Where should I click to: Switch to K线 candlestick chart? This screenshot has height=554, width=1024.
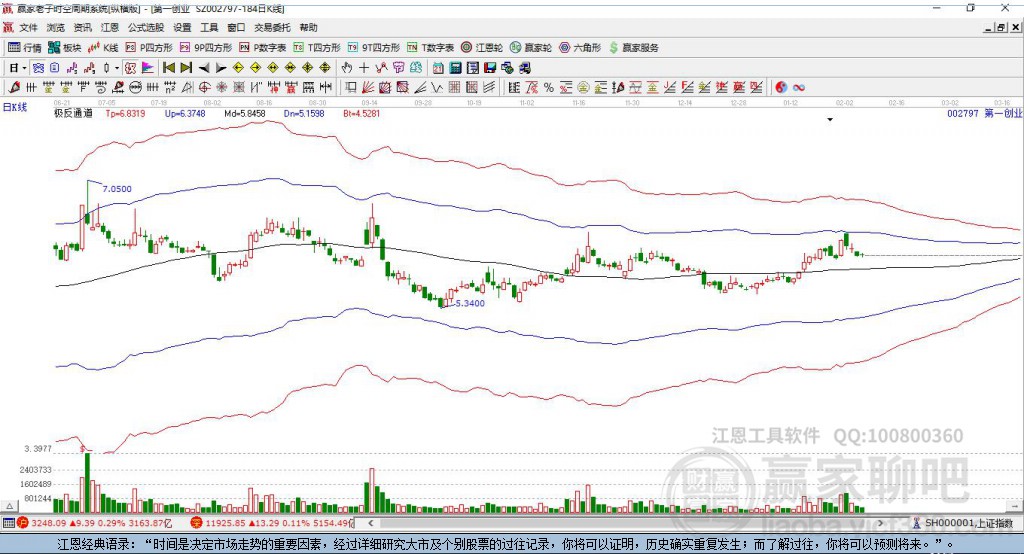[104, 48]
